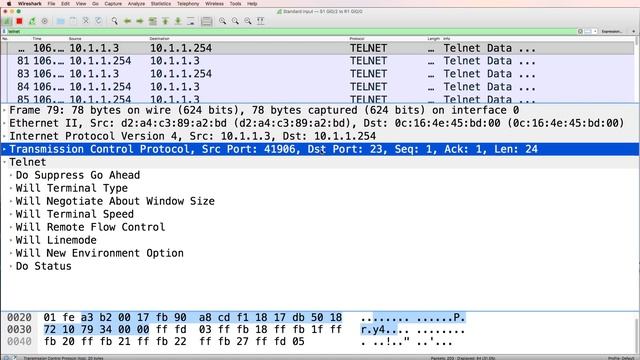Sort packets by Destination column
This screenshot has width=640, height=360.
pyautogui.click(x=159, y=39)
